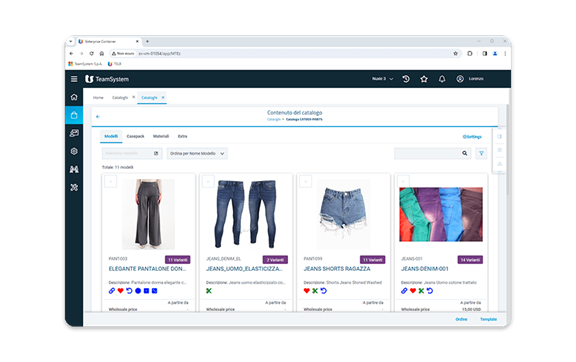This screenshot has height=362, width=576.
Task: Switch to the inactive Cataloghi tab
Action: [120, 97]
